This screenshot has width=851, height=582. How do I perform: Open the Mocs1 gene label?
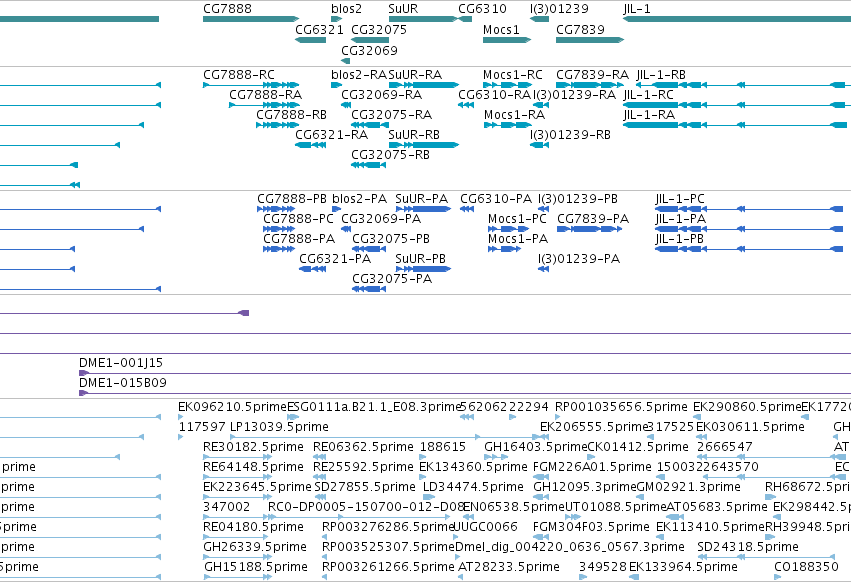501,30
